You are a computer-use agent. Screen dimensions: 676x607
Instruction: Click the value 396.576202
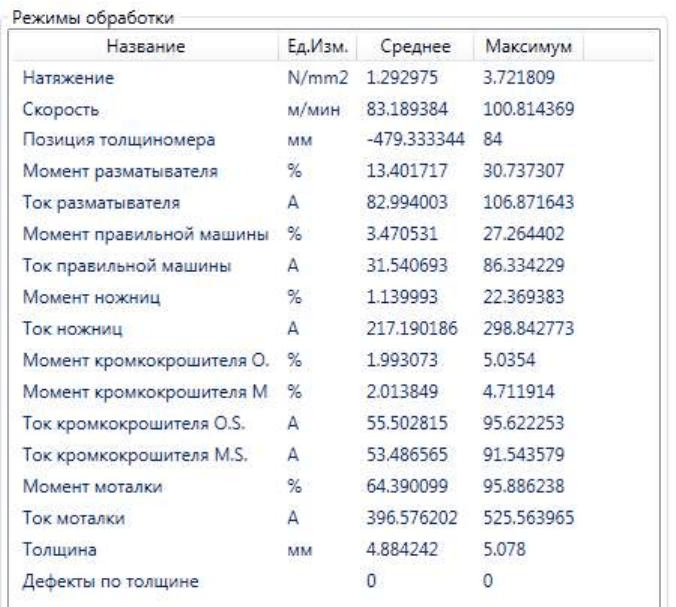point(412,517)
